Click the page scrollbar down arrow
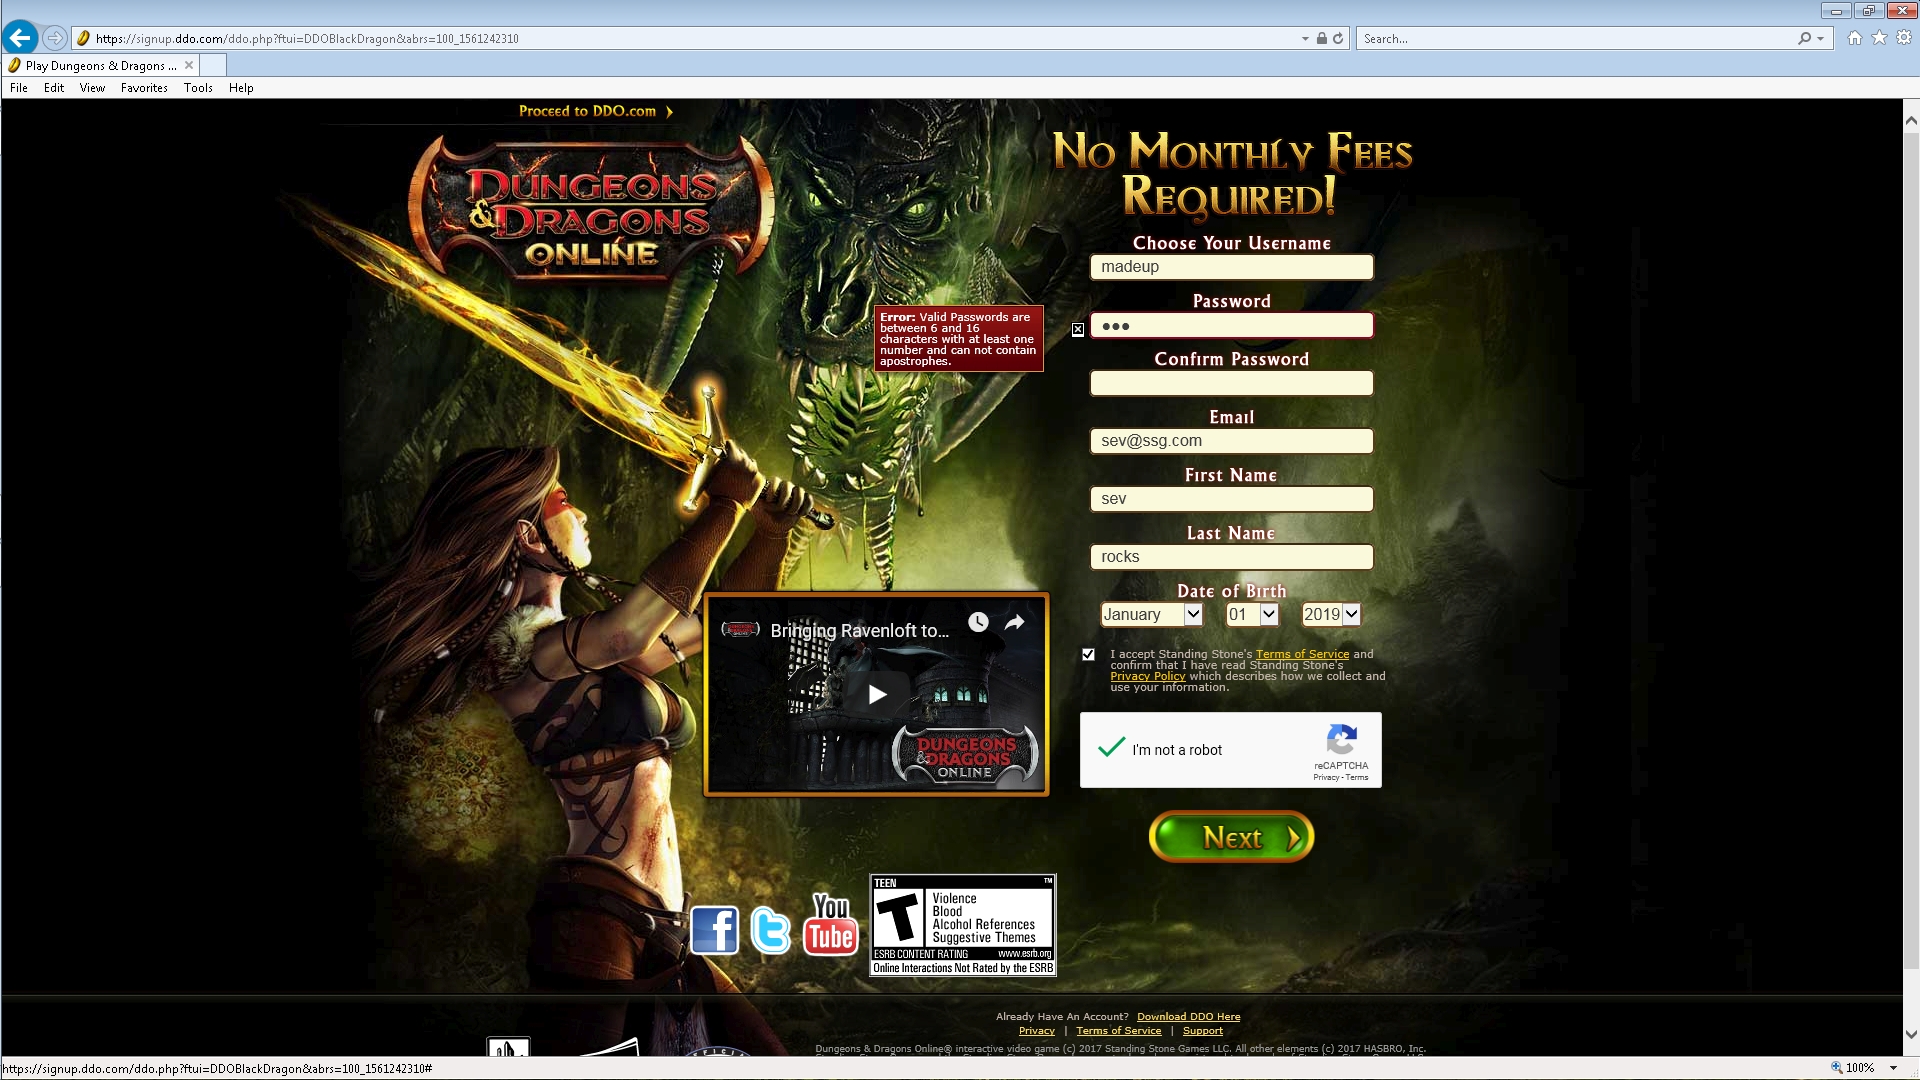This screenshot has height=1080, width=1920. coord(1911,1035)
